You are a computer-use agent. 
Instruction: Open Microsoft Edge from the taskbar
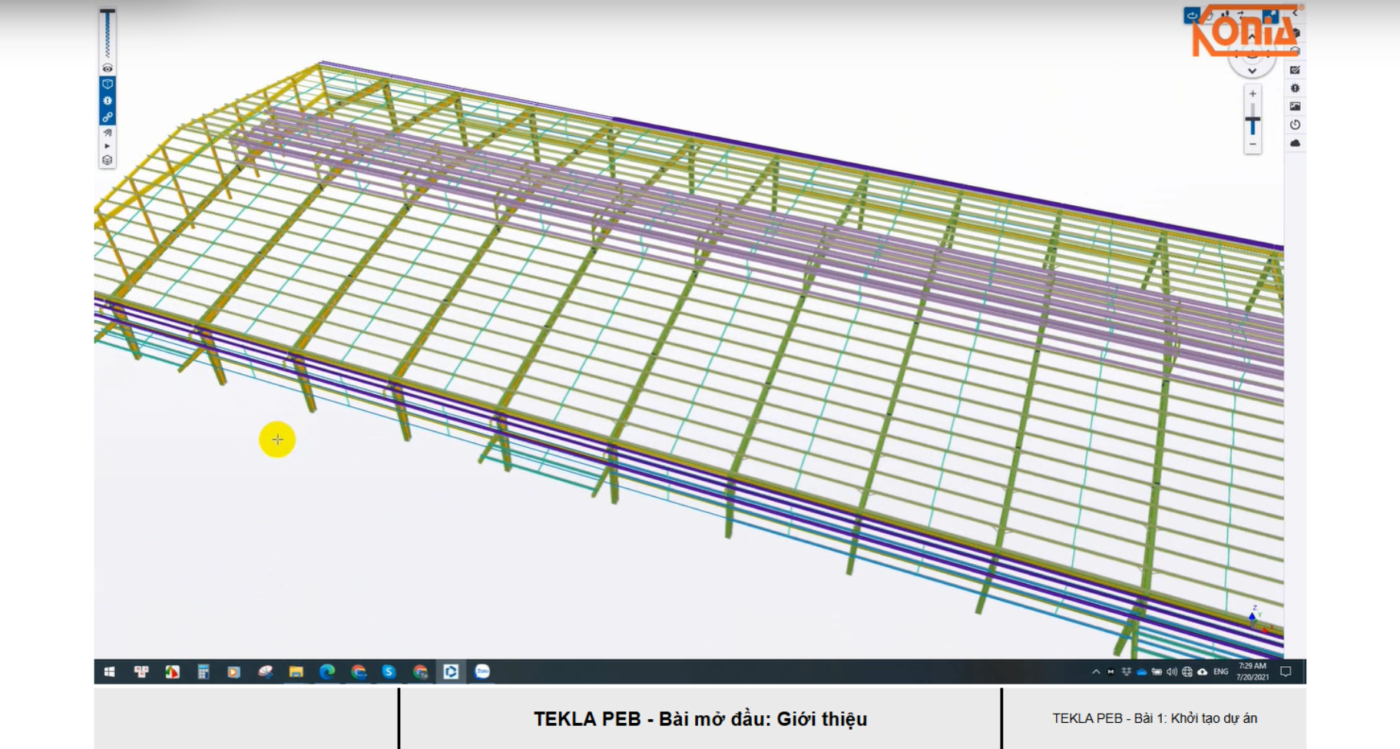[x=326, y=672]
